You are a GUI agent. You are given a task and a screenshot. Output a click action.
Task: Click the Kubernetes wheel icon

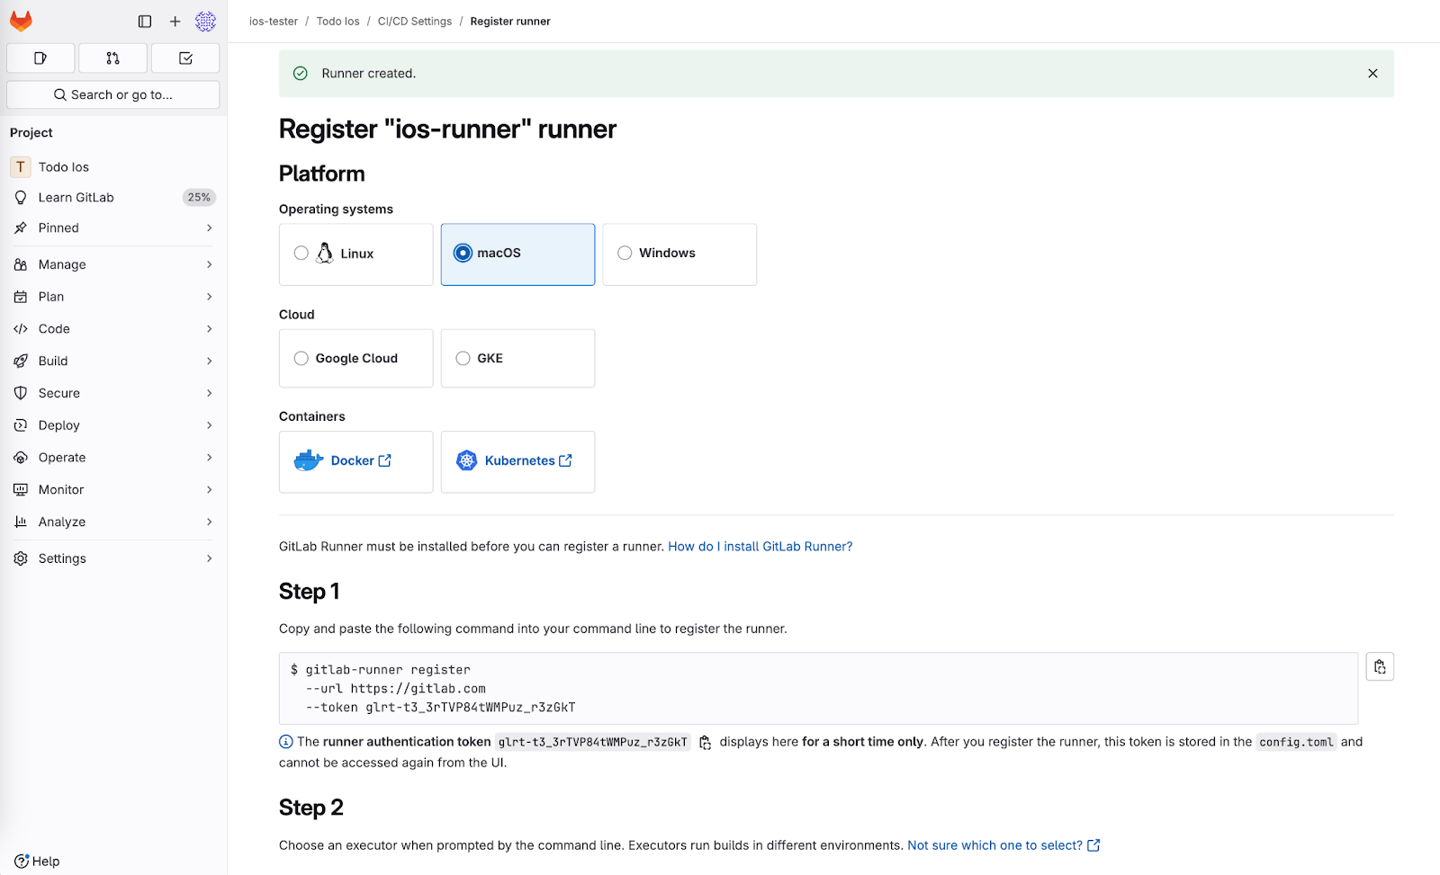pyautogui.click(x=467, y=460)
